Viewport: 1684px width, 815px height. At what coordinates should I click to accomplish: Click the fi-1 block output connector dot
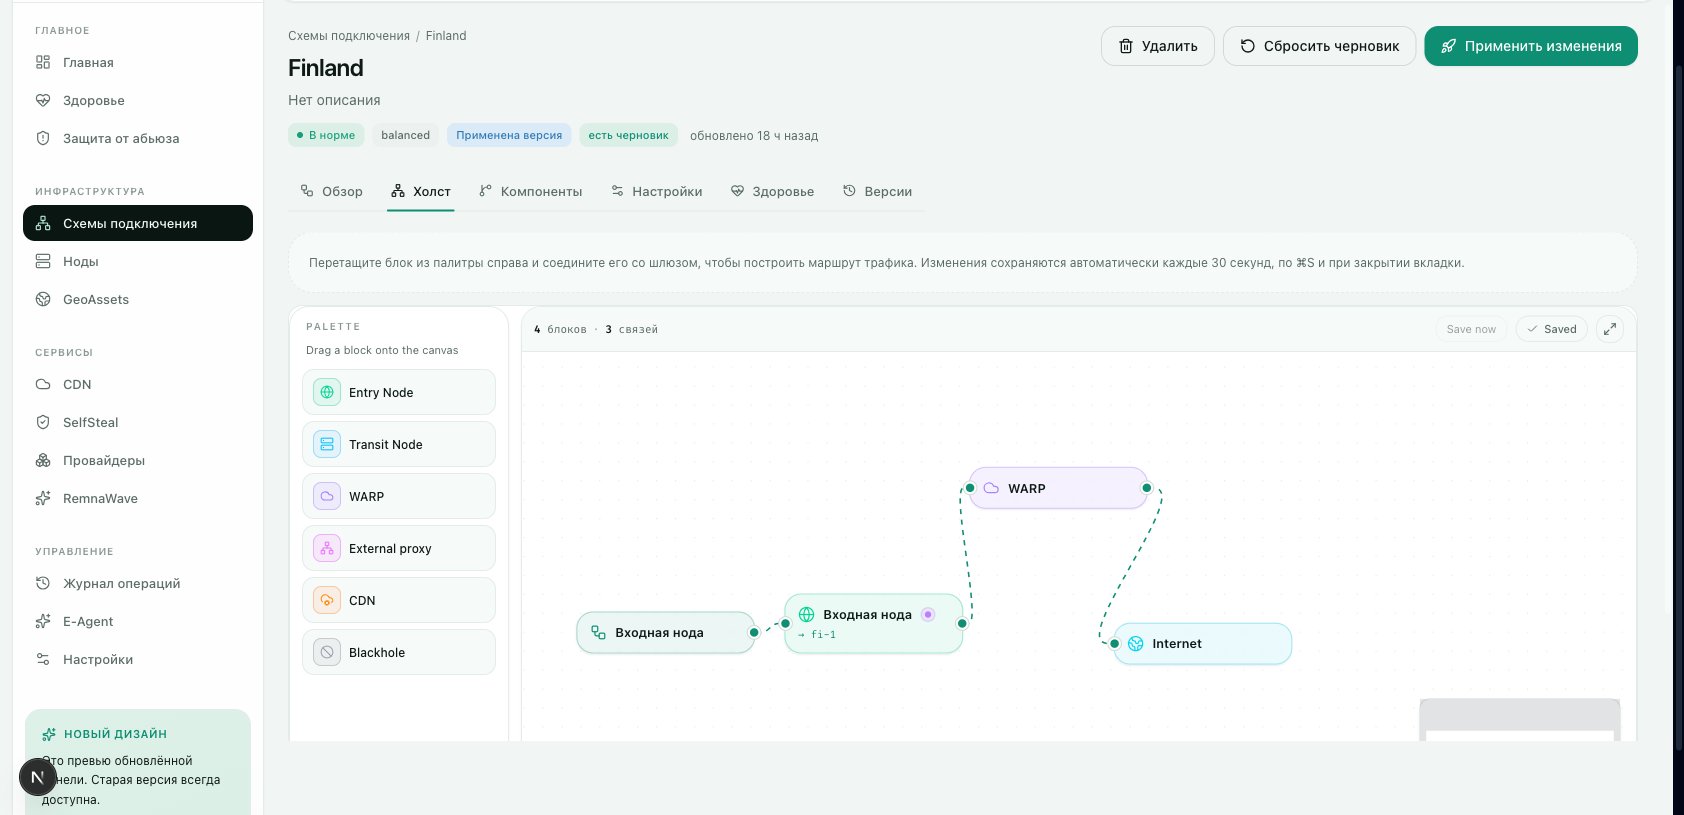tap(962, 623)
